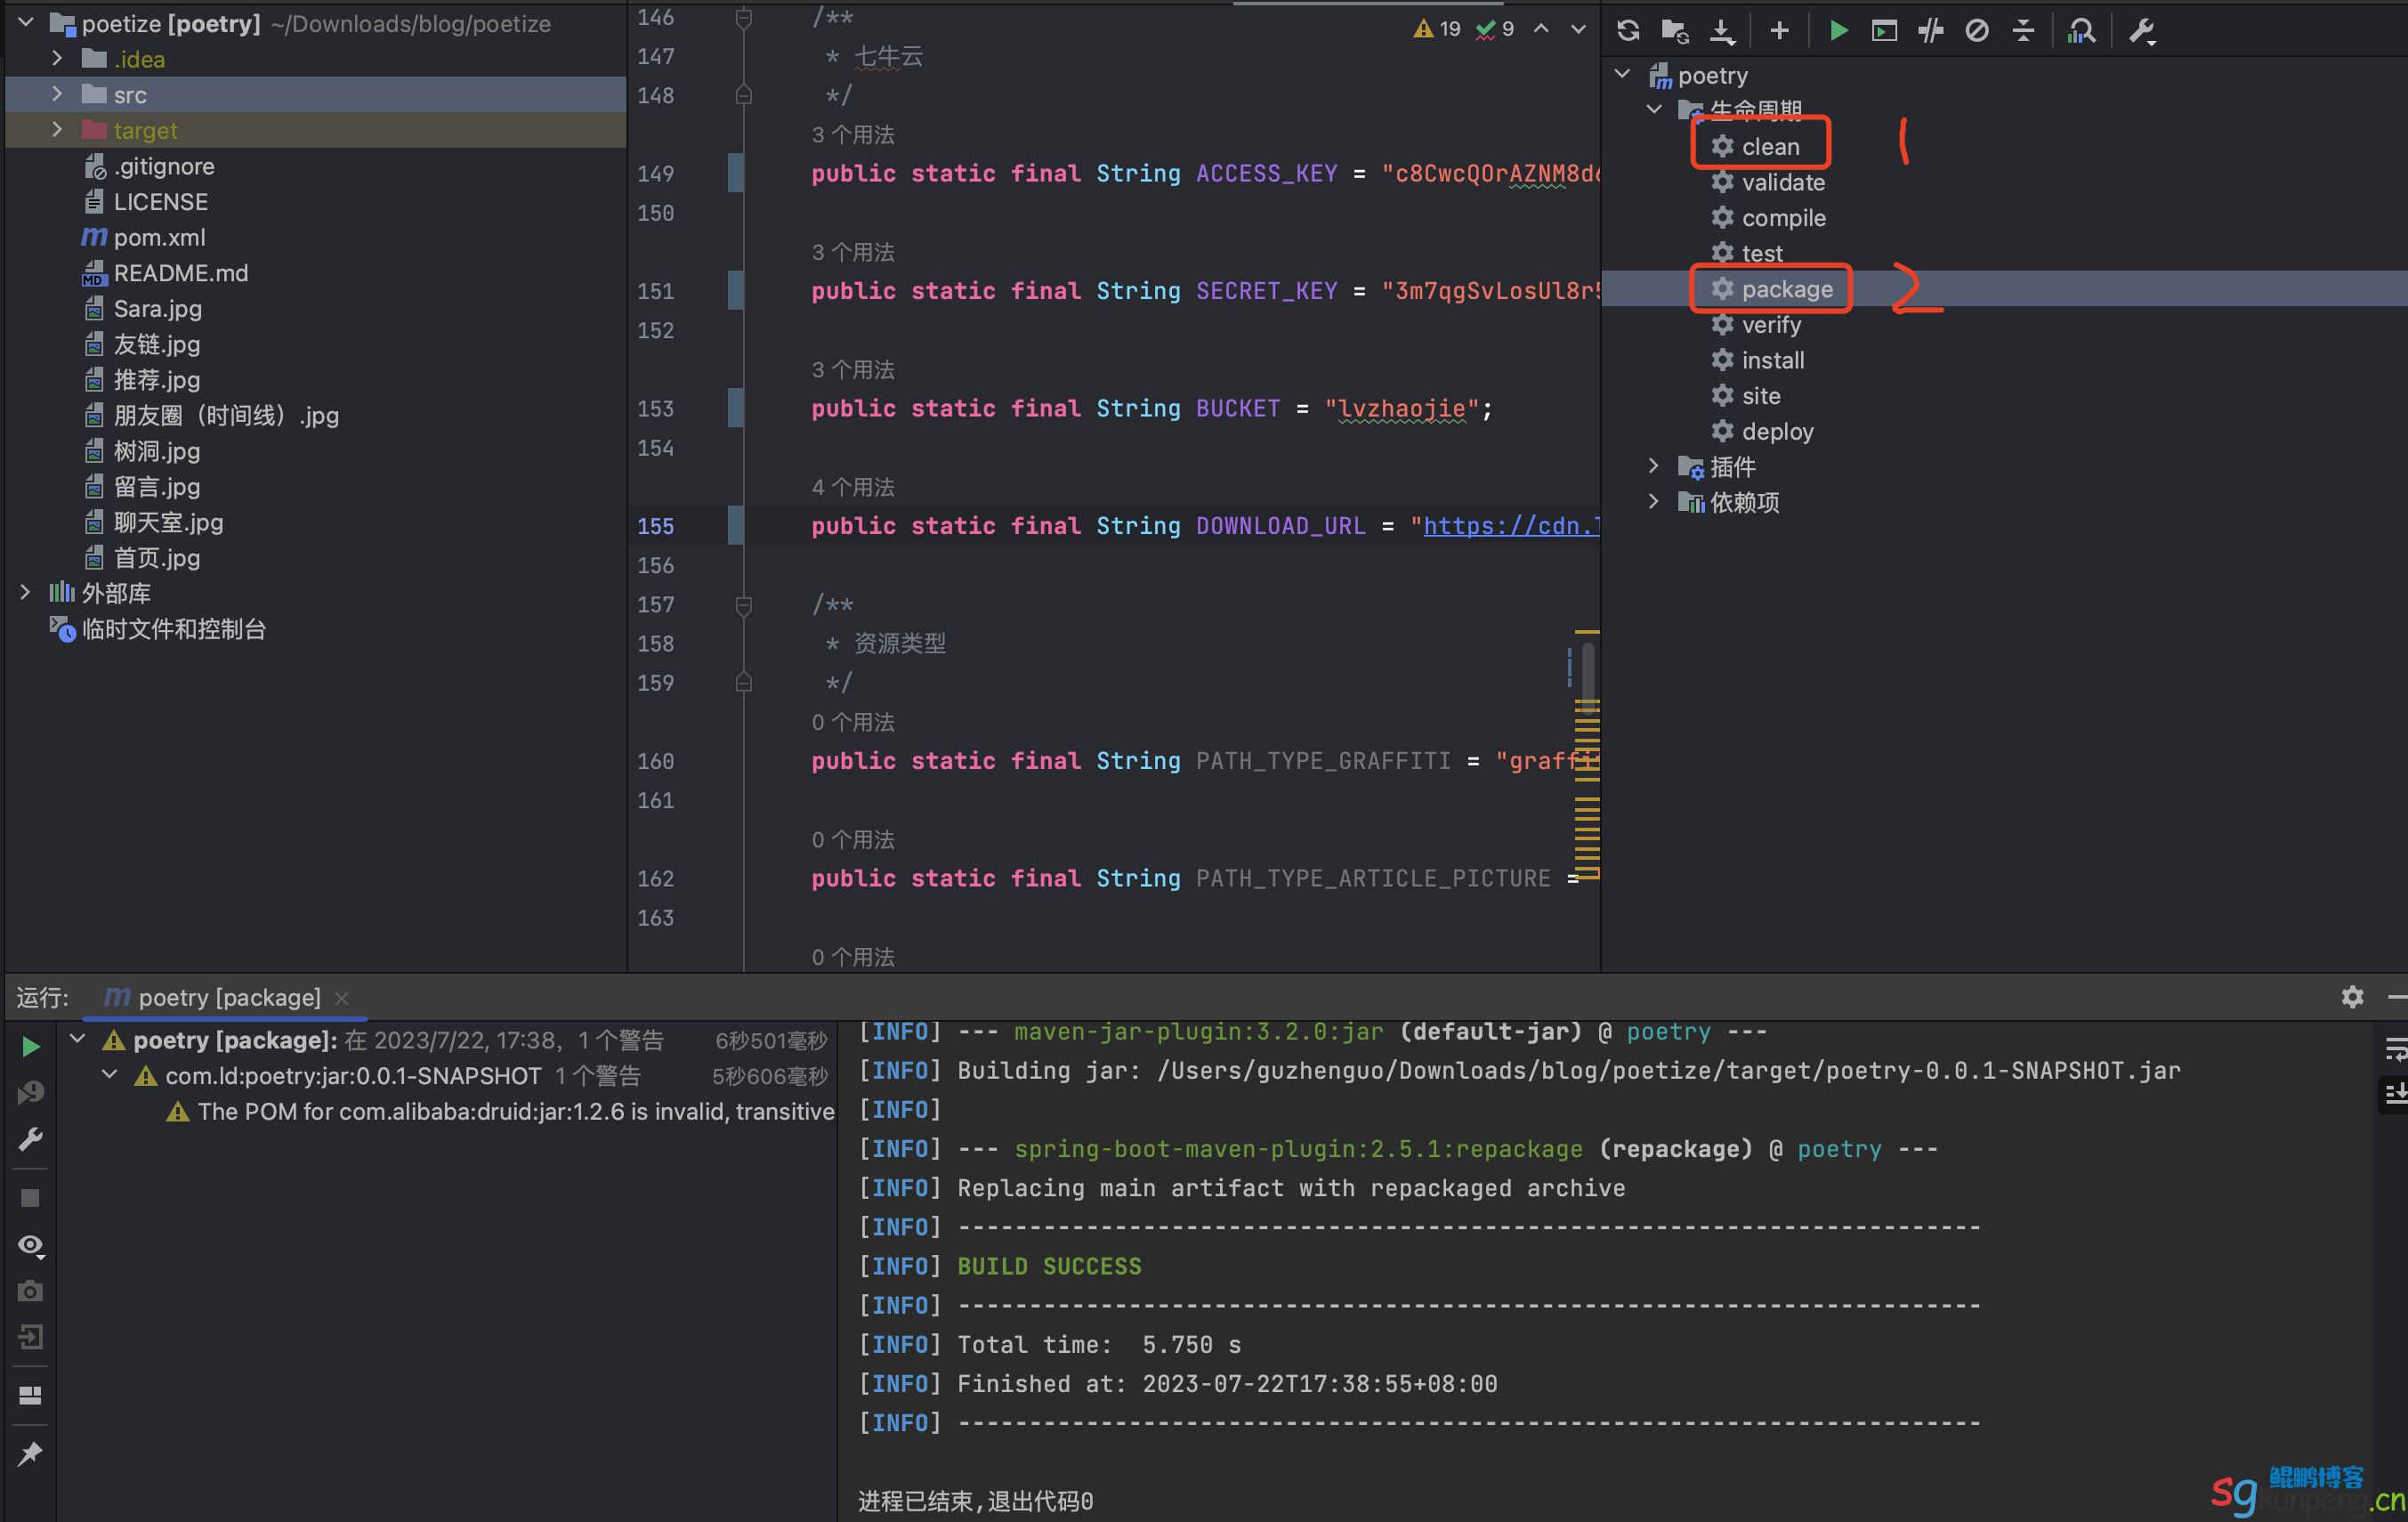
Task: Expand the .idea folder
Action: coord(57,59)
